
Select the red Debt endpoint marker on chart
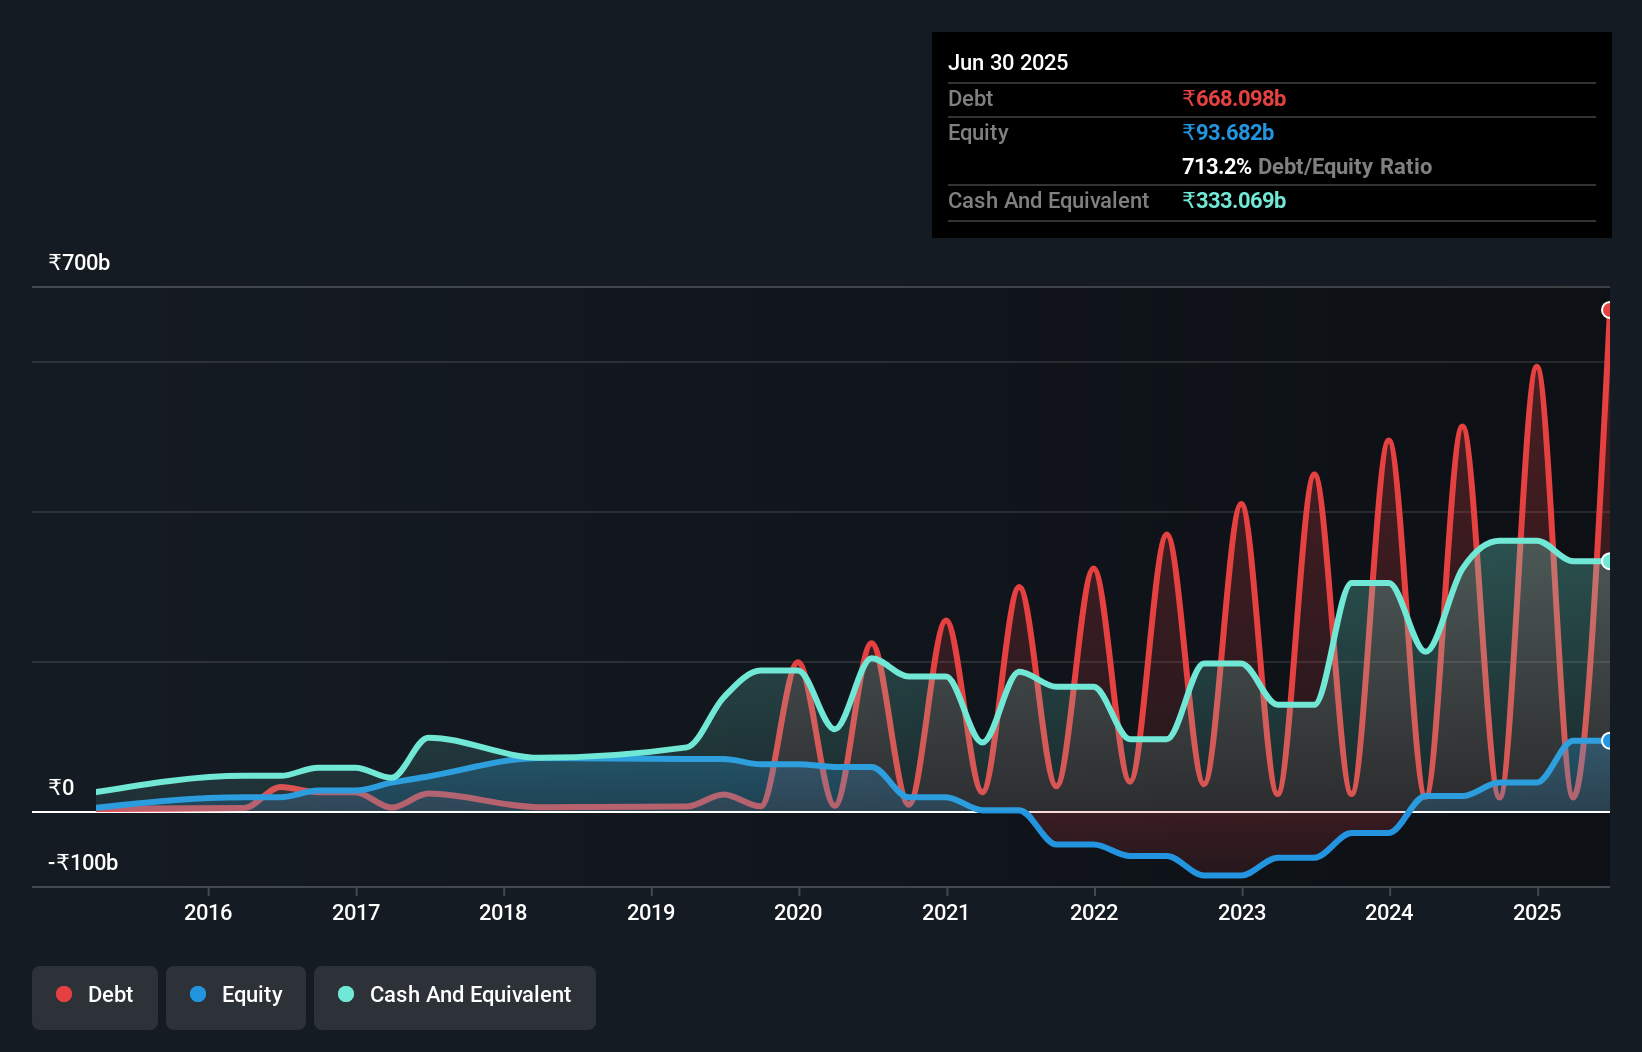coord(1608,310)
